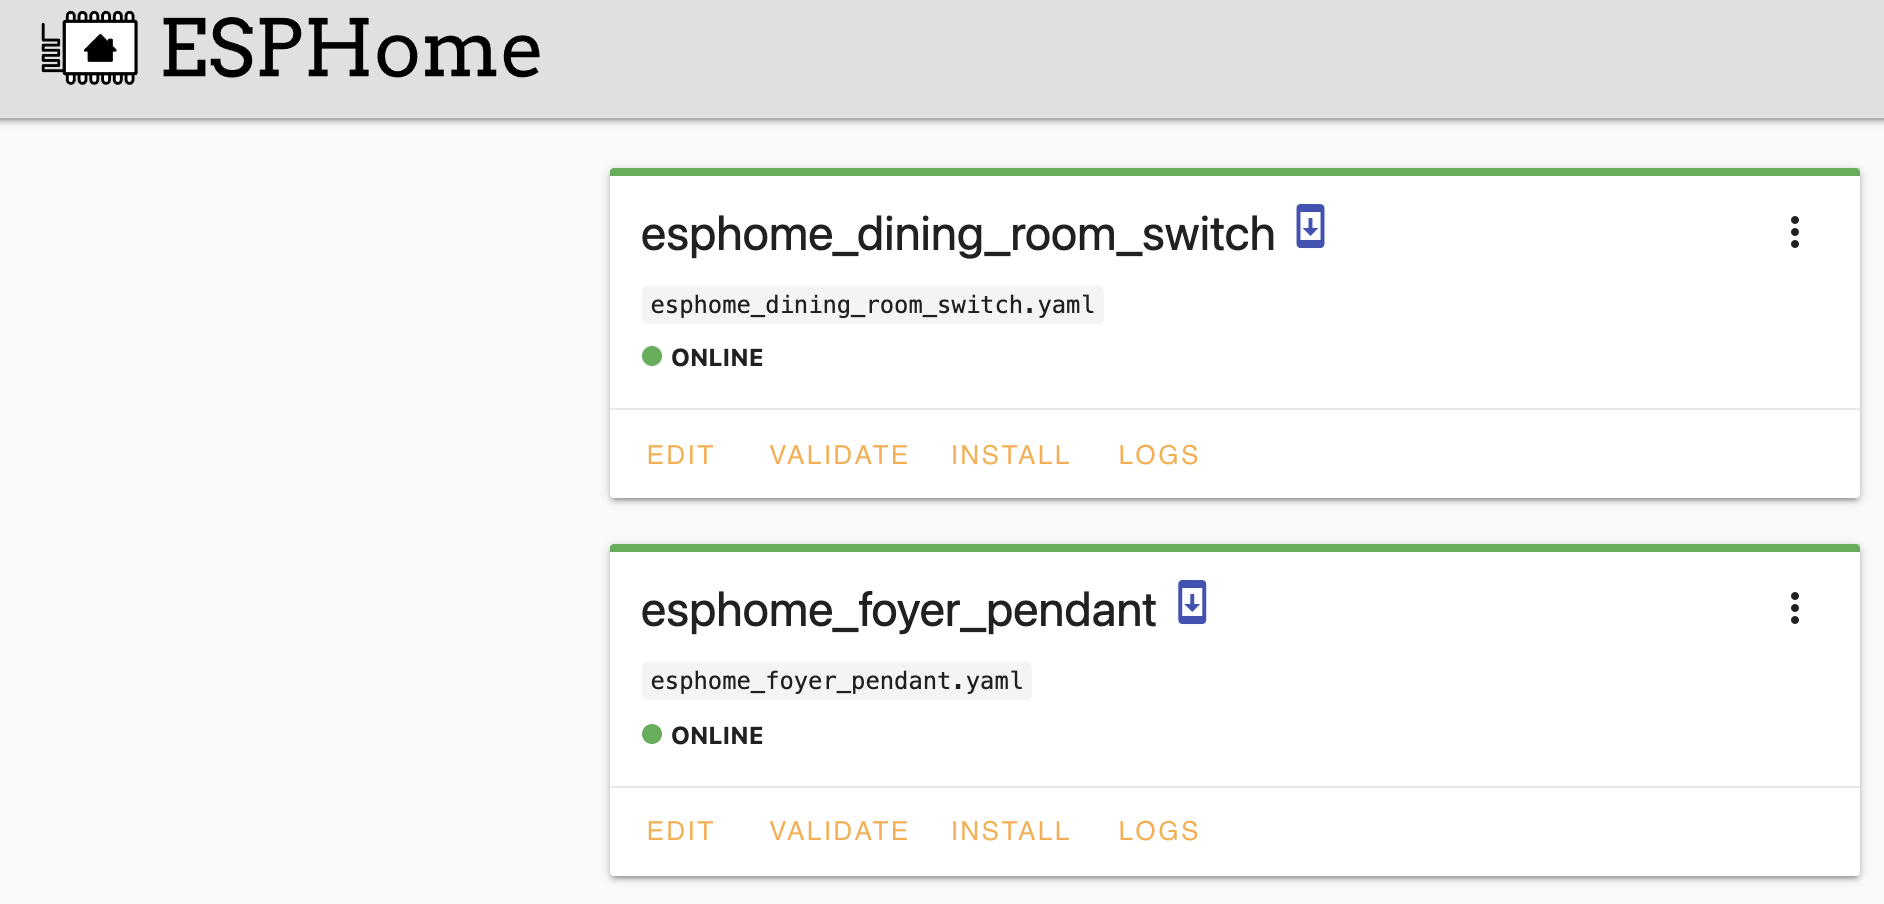Click VALIDATE on the foyer pendant card
Screen dimensions: 1884x904
[838, 830]
